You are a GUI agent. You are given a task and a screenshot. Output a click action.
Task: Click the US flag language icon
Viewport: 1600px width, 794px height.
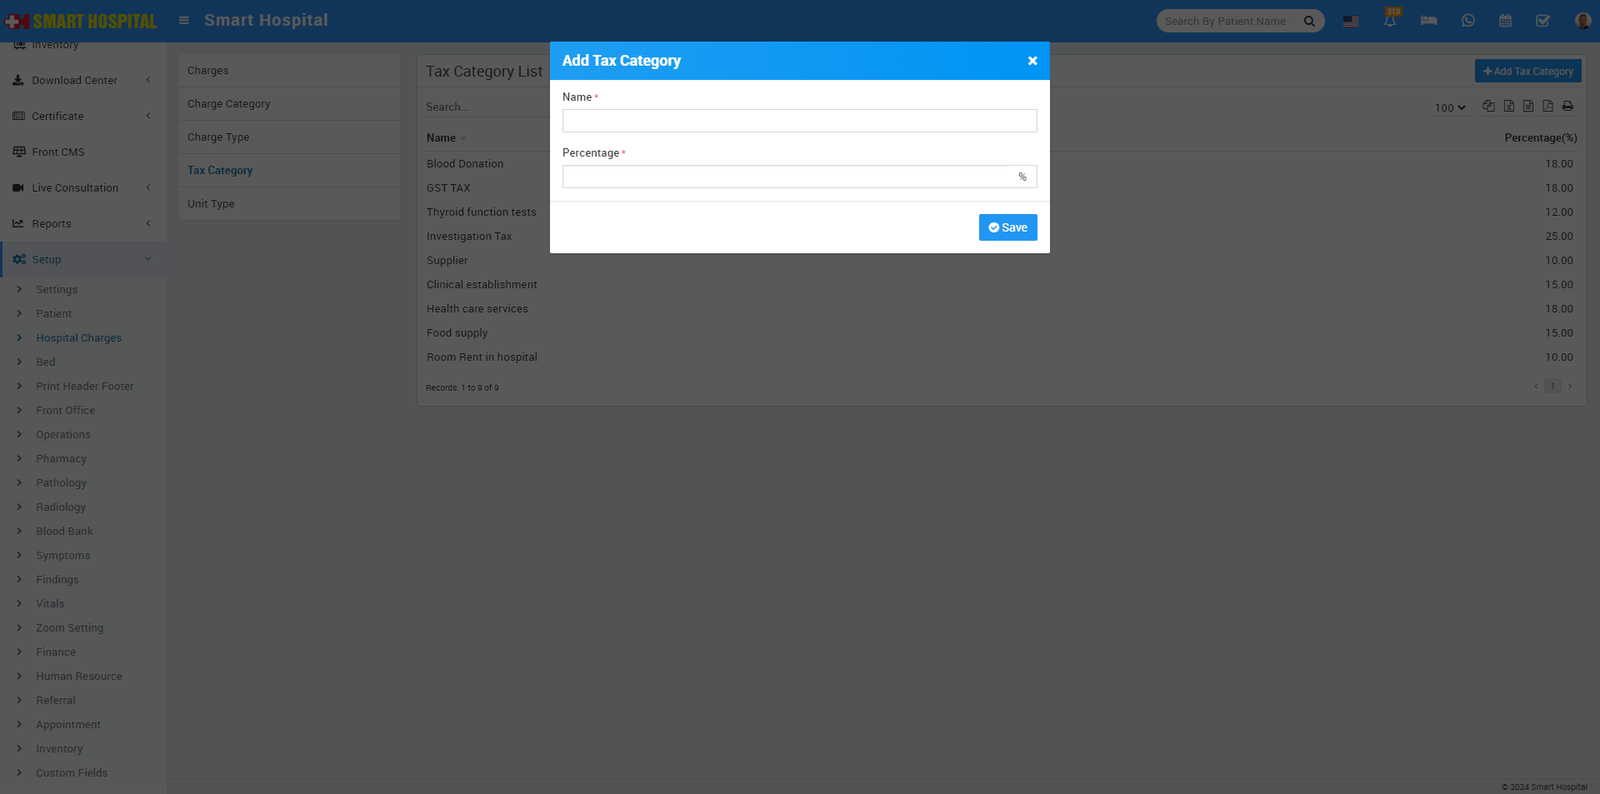[1350, 21]
